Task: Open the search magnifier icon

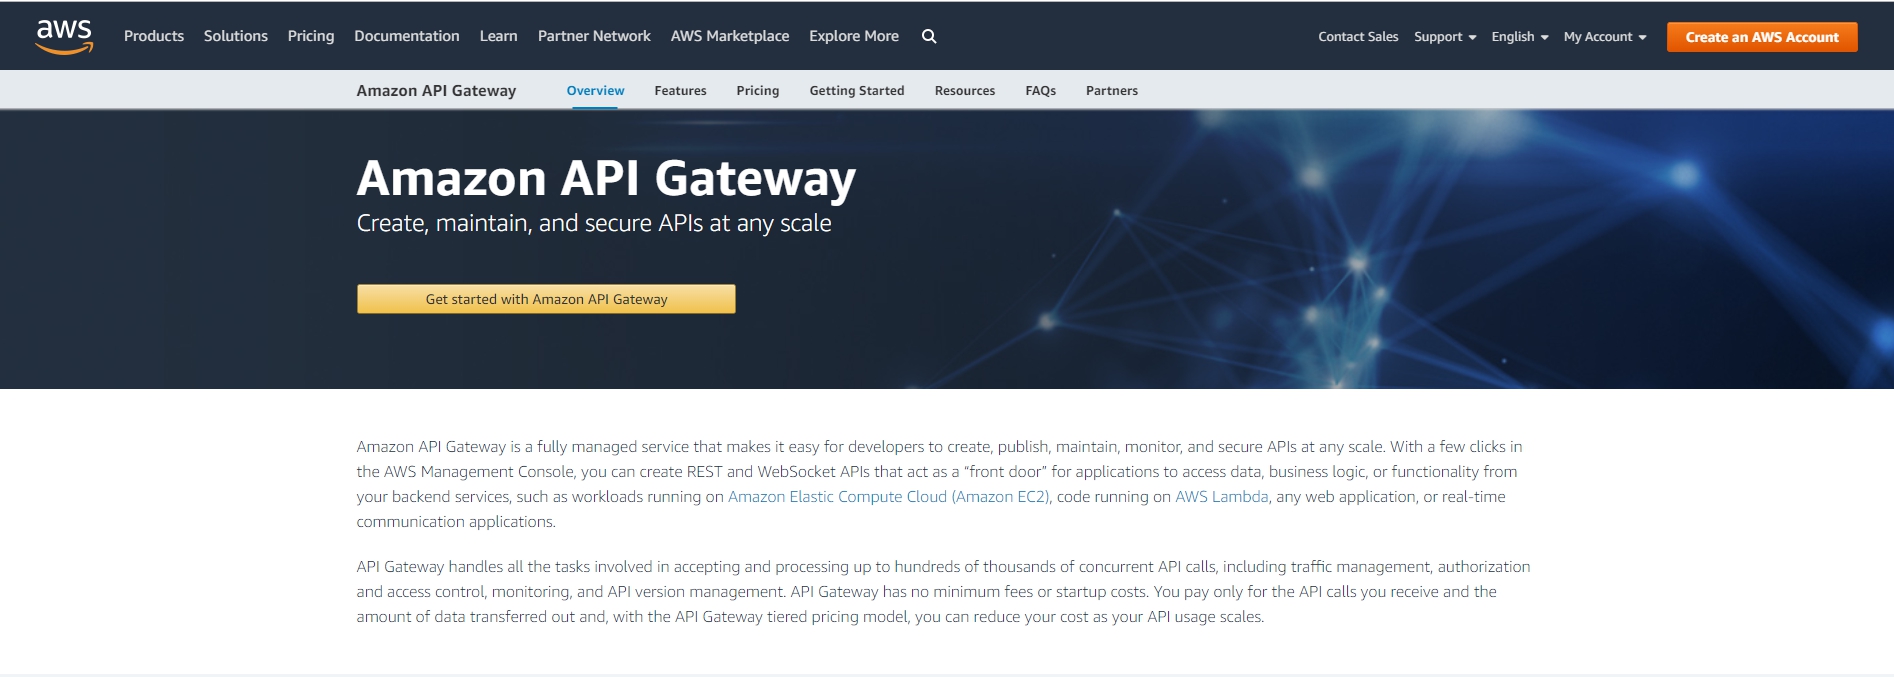Action: point(929,36)
